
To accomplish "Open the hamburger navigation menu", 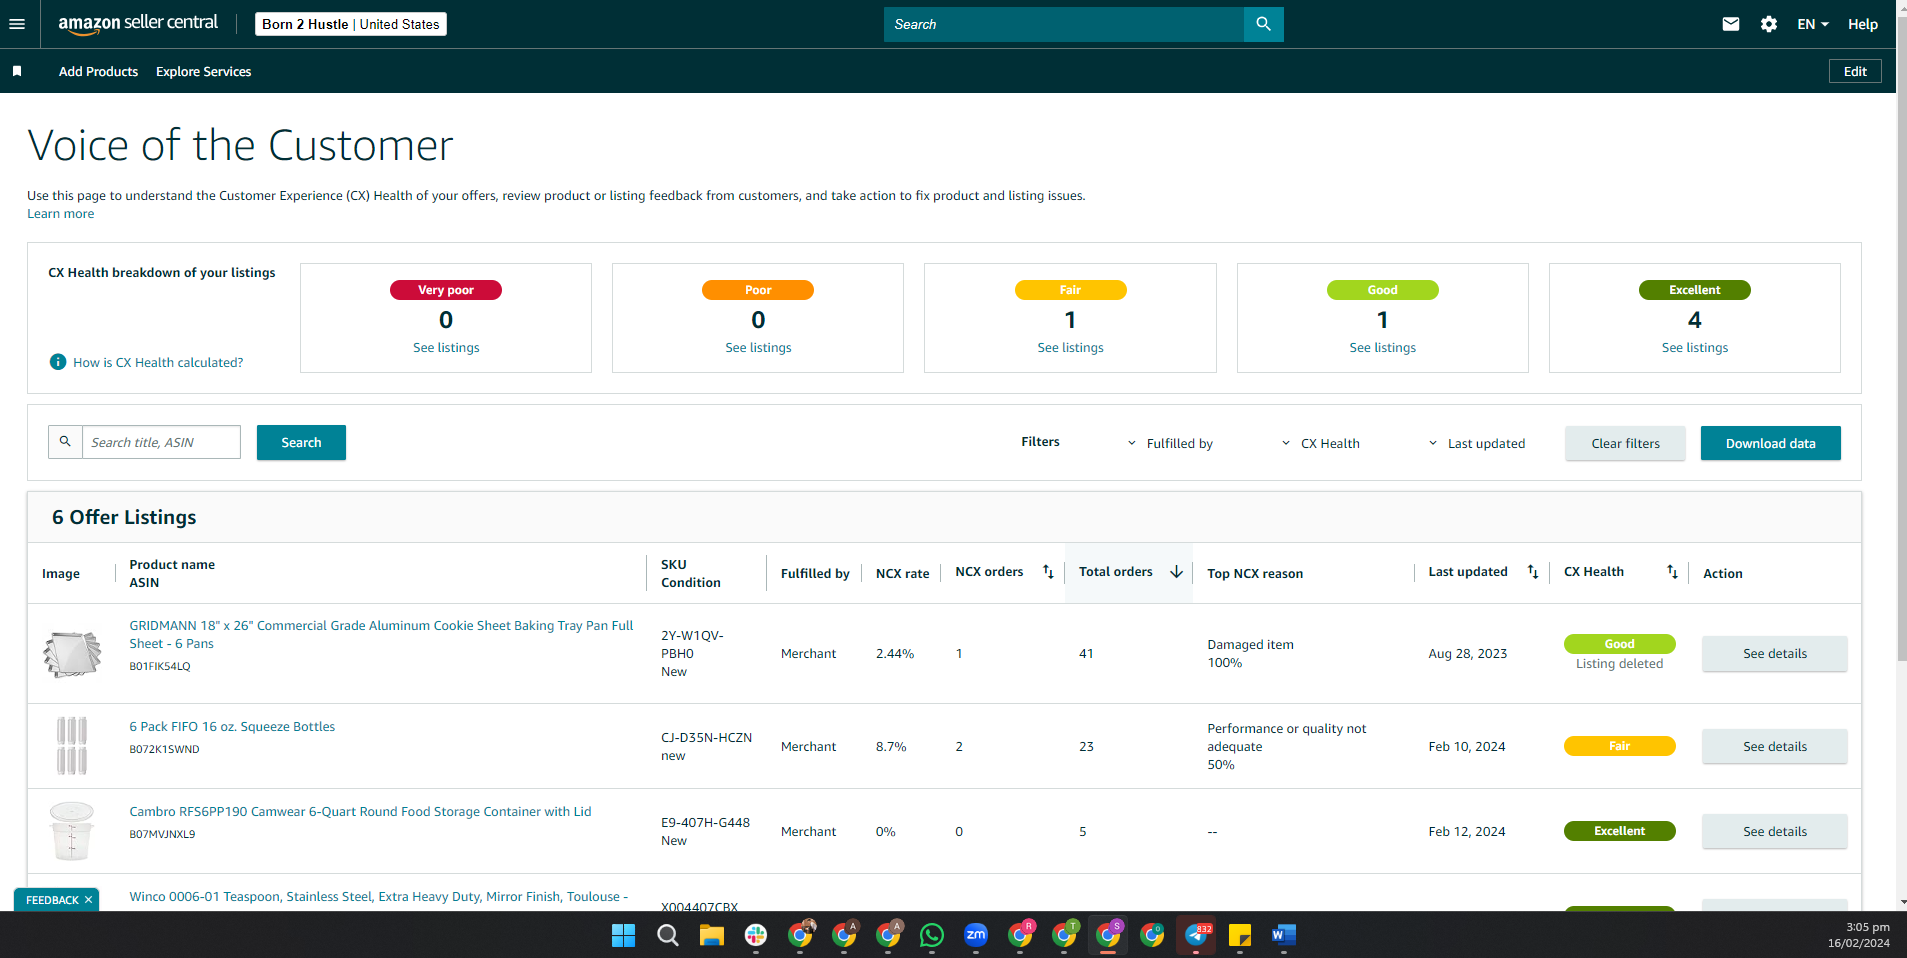I will tap(17, 24).
